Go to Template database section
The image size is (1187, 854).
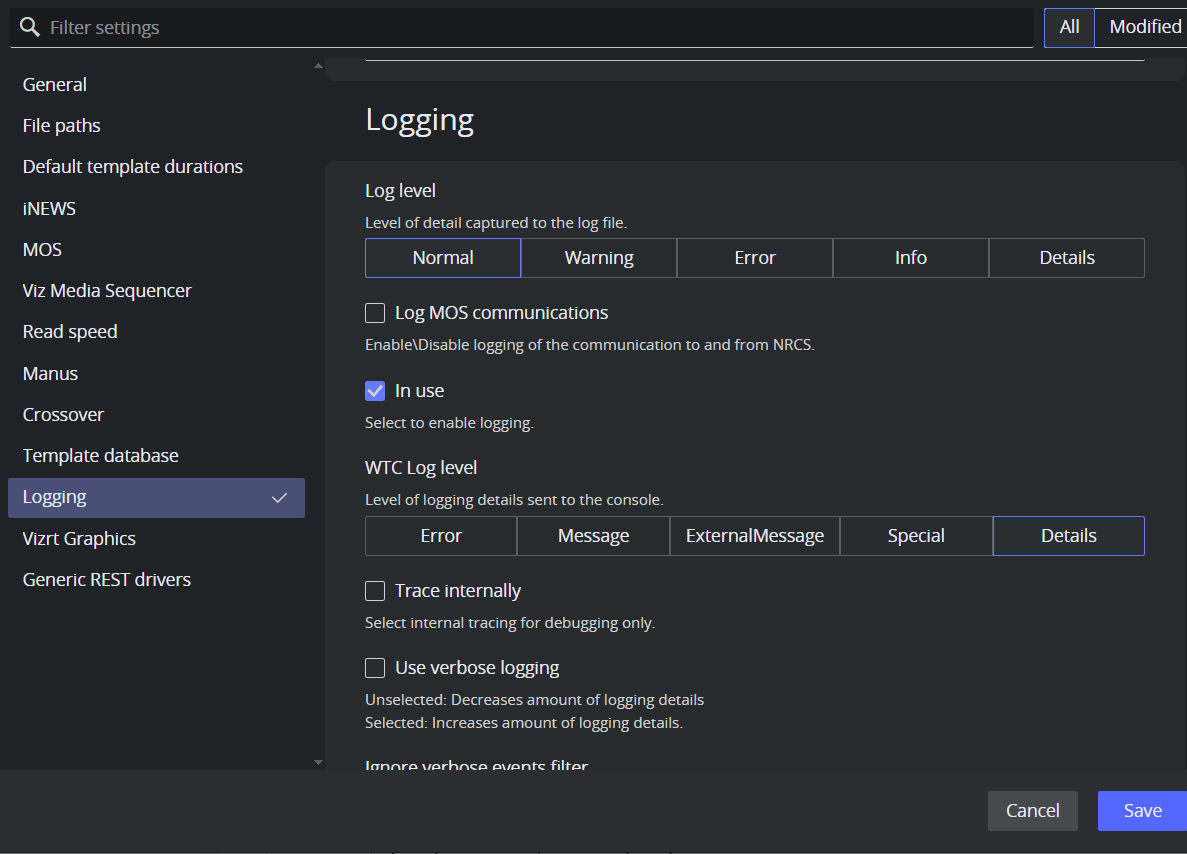pyautogui.click(x=101, y=456)
